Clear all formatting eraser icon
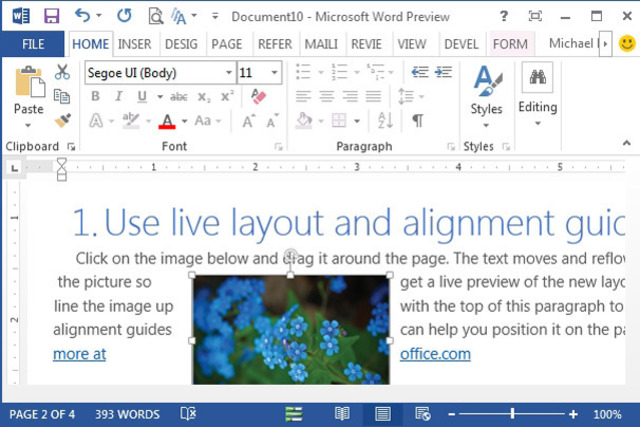 point(258,96)
